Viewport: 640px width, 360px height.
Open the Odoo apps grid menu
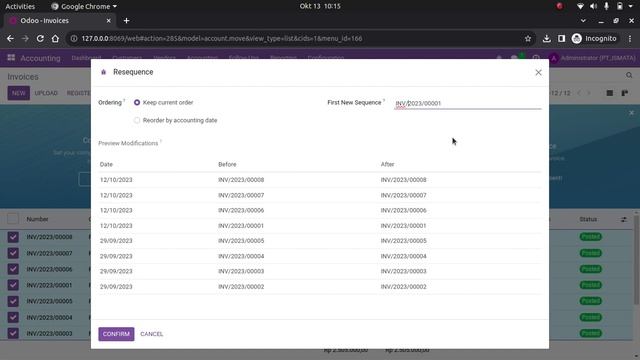pyautogui.click(x=11, y=58)
